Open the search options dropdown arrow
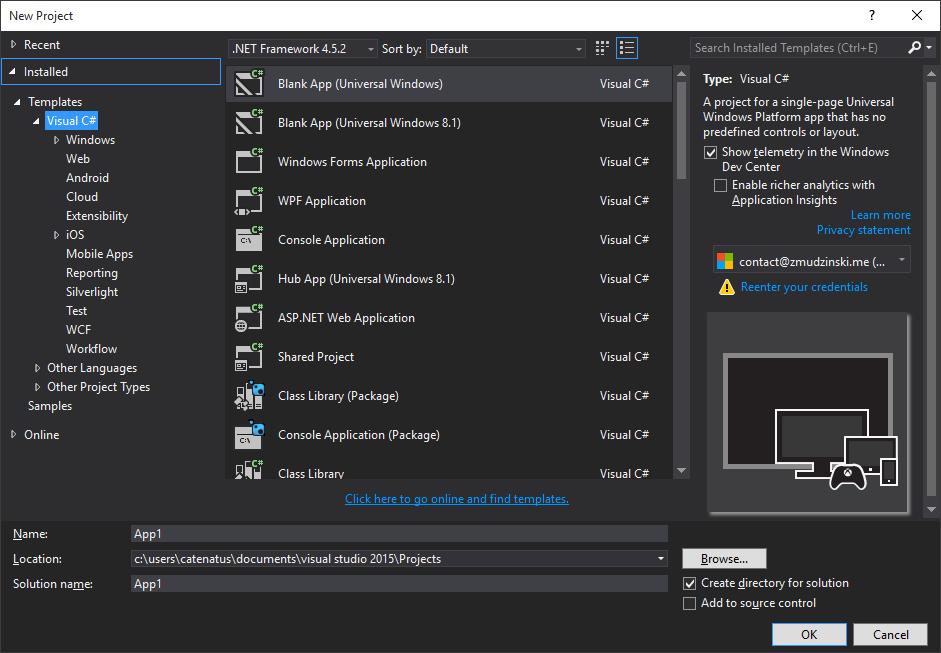Viewport: 941px width, 653px height. (930, 47)
